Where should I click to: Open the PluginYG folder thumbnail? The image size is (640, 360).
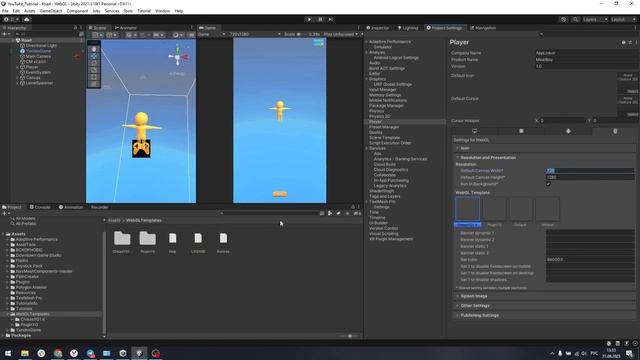147,238
